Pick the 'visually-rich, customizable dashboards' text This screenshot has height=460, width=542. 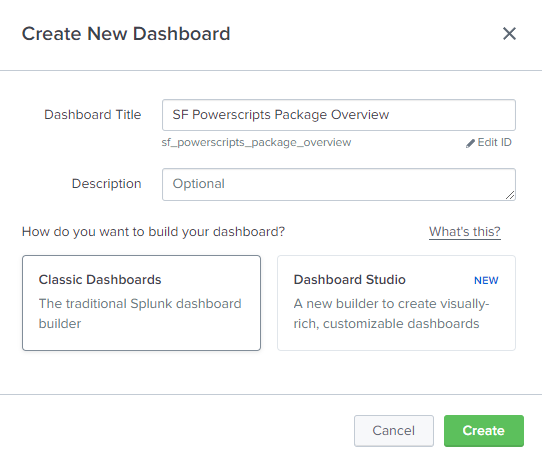[x=391, y=313]
